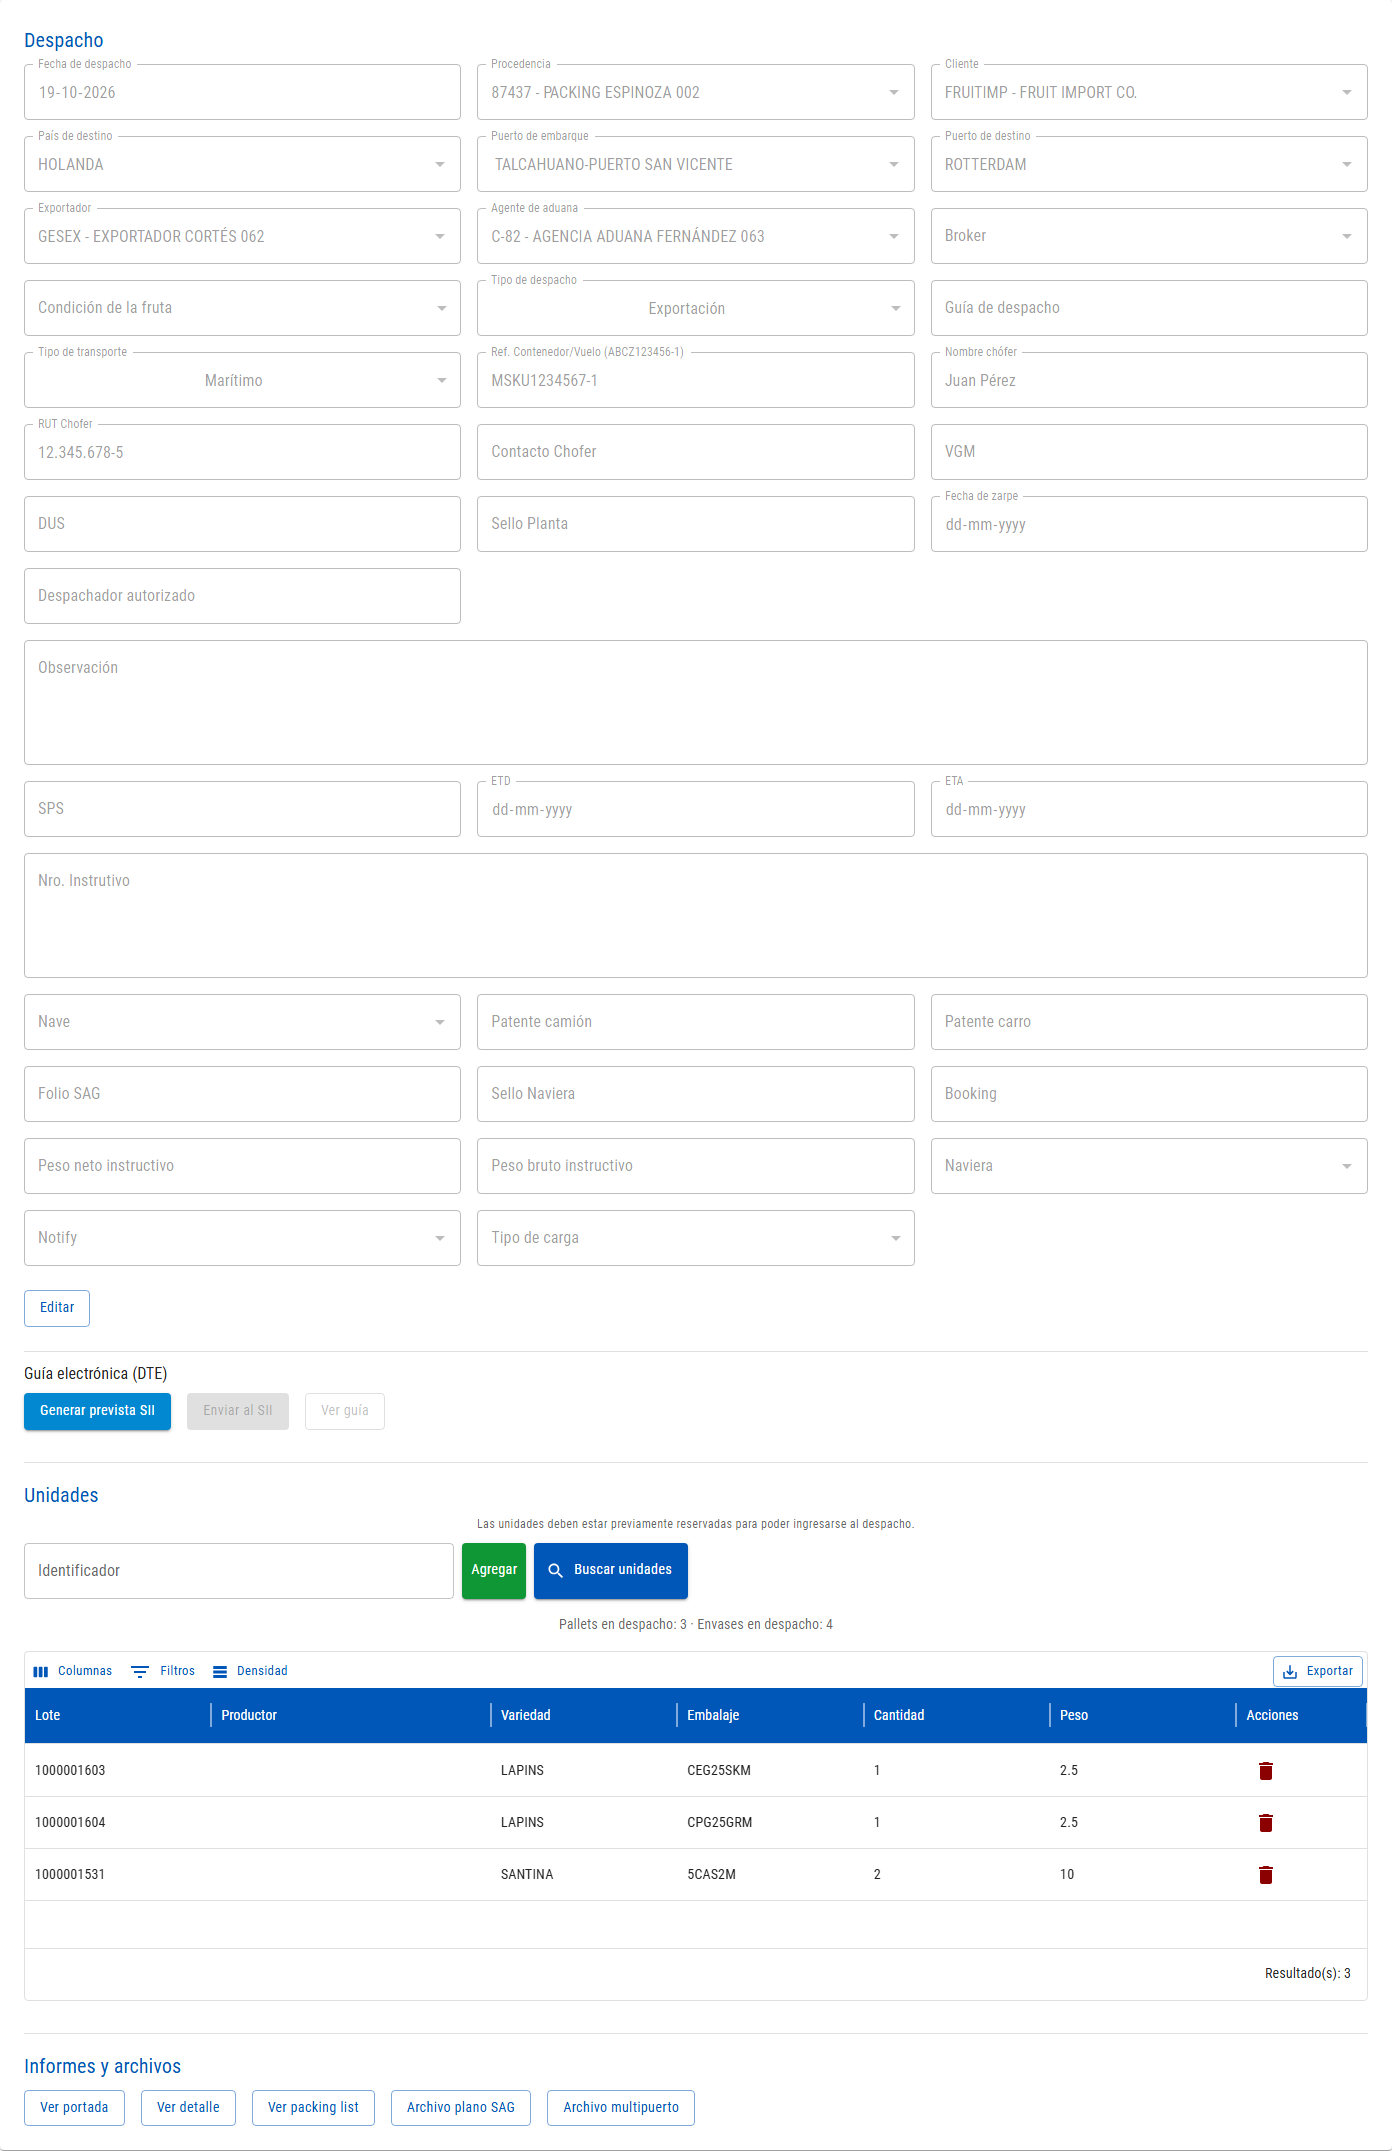Open the Tipo de carga dropdown
Image resolution: width=1392 pixels, height=2151 pixels.
[x=695, y=1238]
